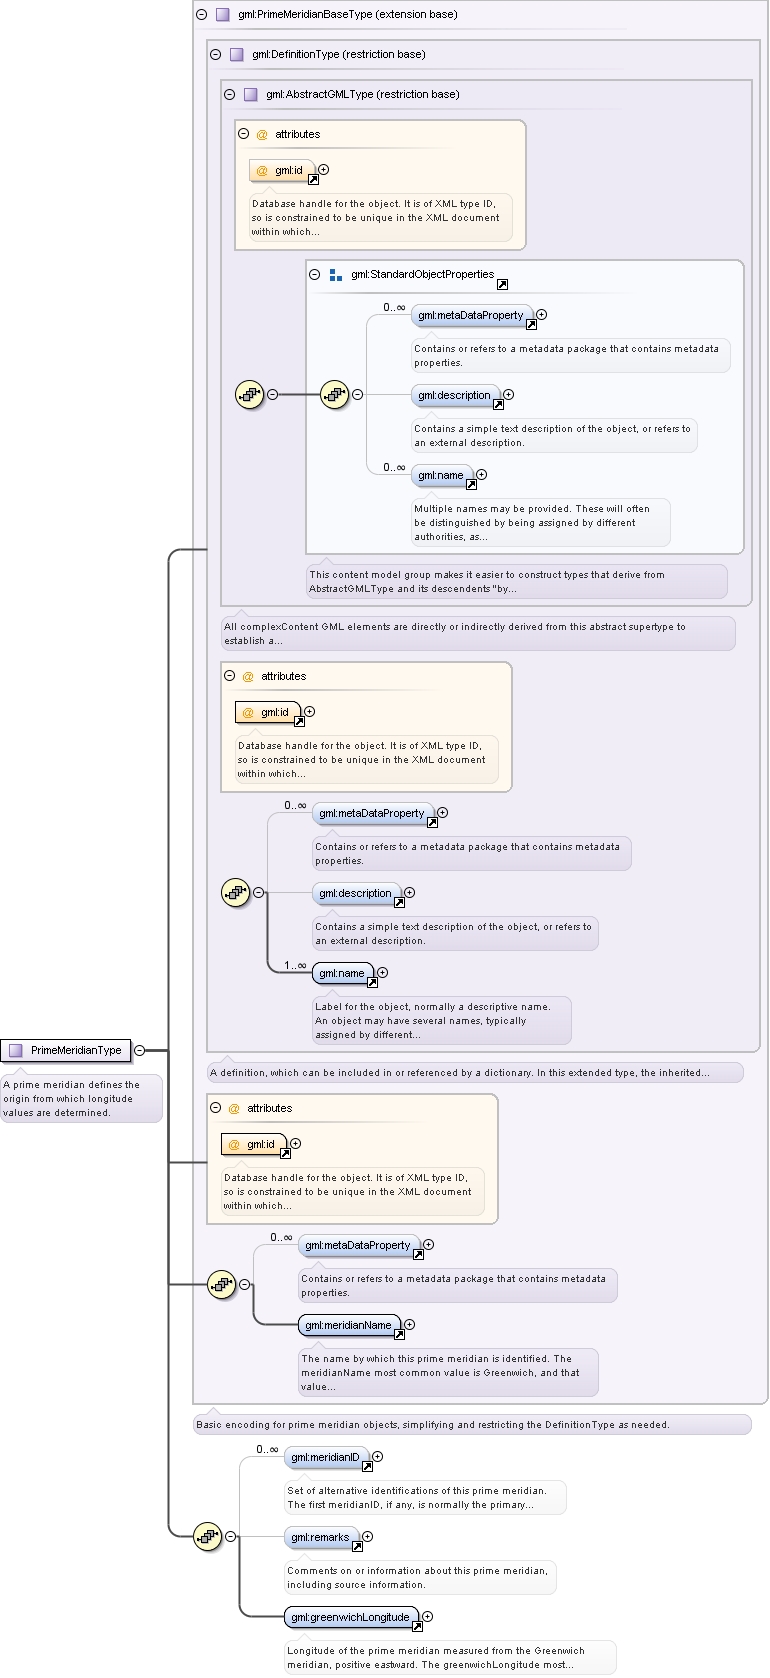Expand details plus icon beside gml:remarks
The height and width of the screenshot is (1678, 770).
pyautogui.click(x=367, y=1536)
